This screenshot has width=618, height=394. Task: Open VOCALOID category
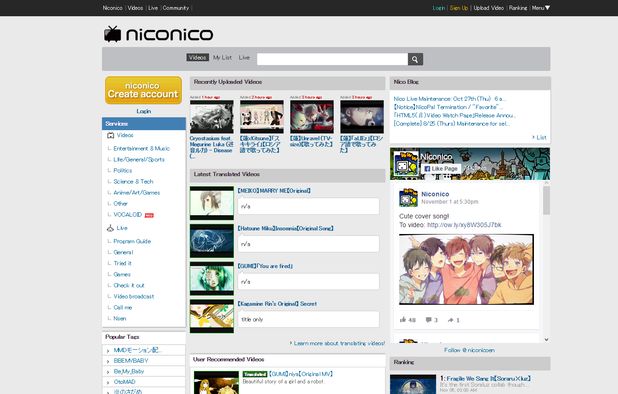(127, 215)
